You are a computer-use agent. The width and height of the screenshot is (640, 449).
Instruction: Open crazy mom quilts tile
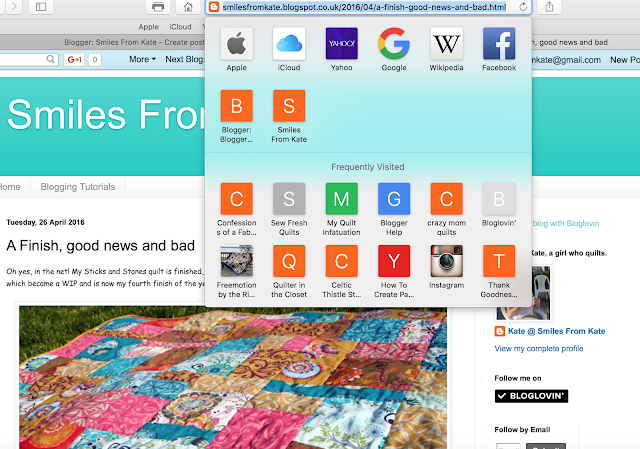point(447,199)
